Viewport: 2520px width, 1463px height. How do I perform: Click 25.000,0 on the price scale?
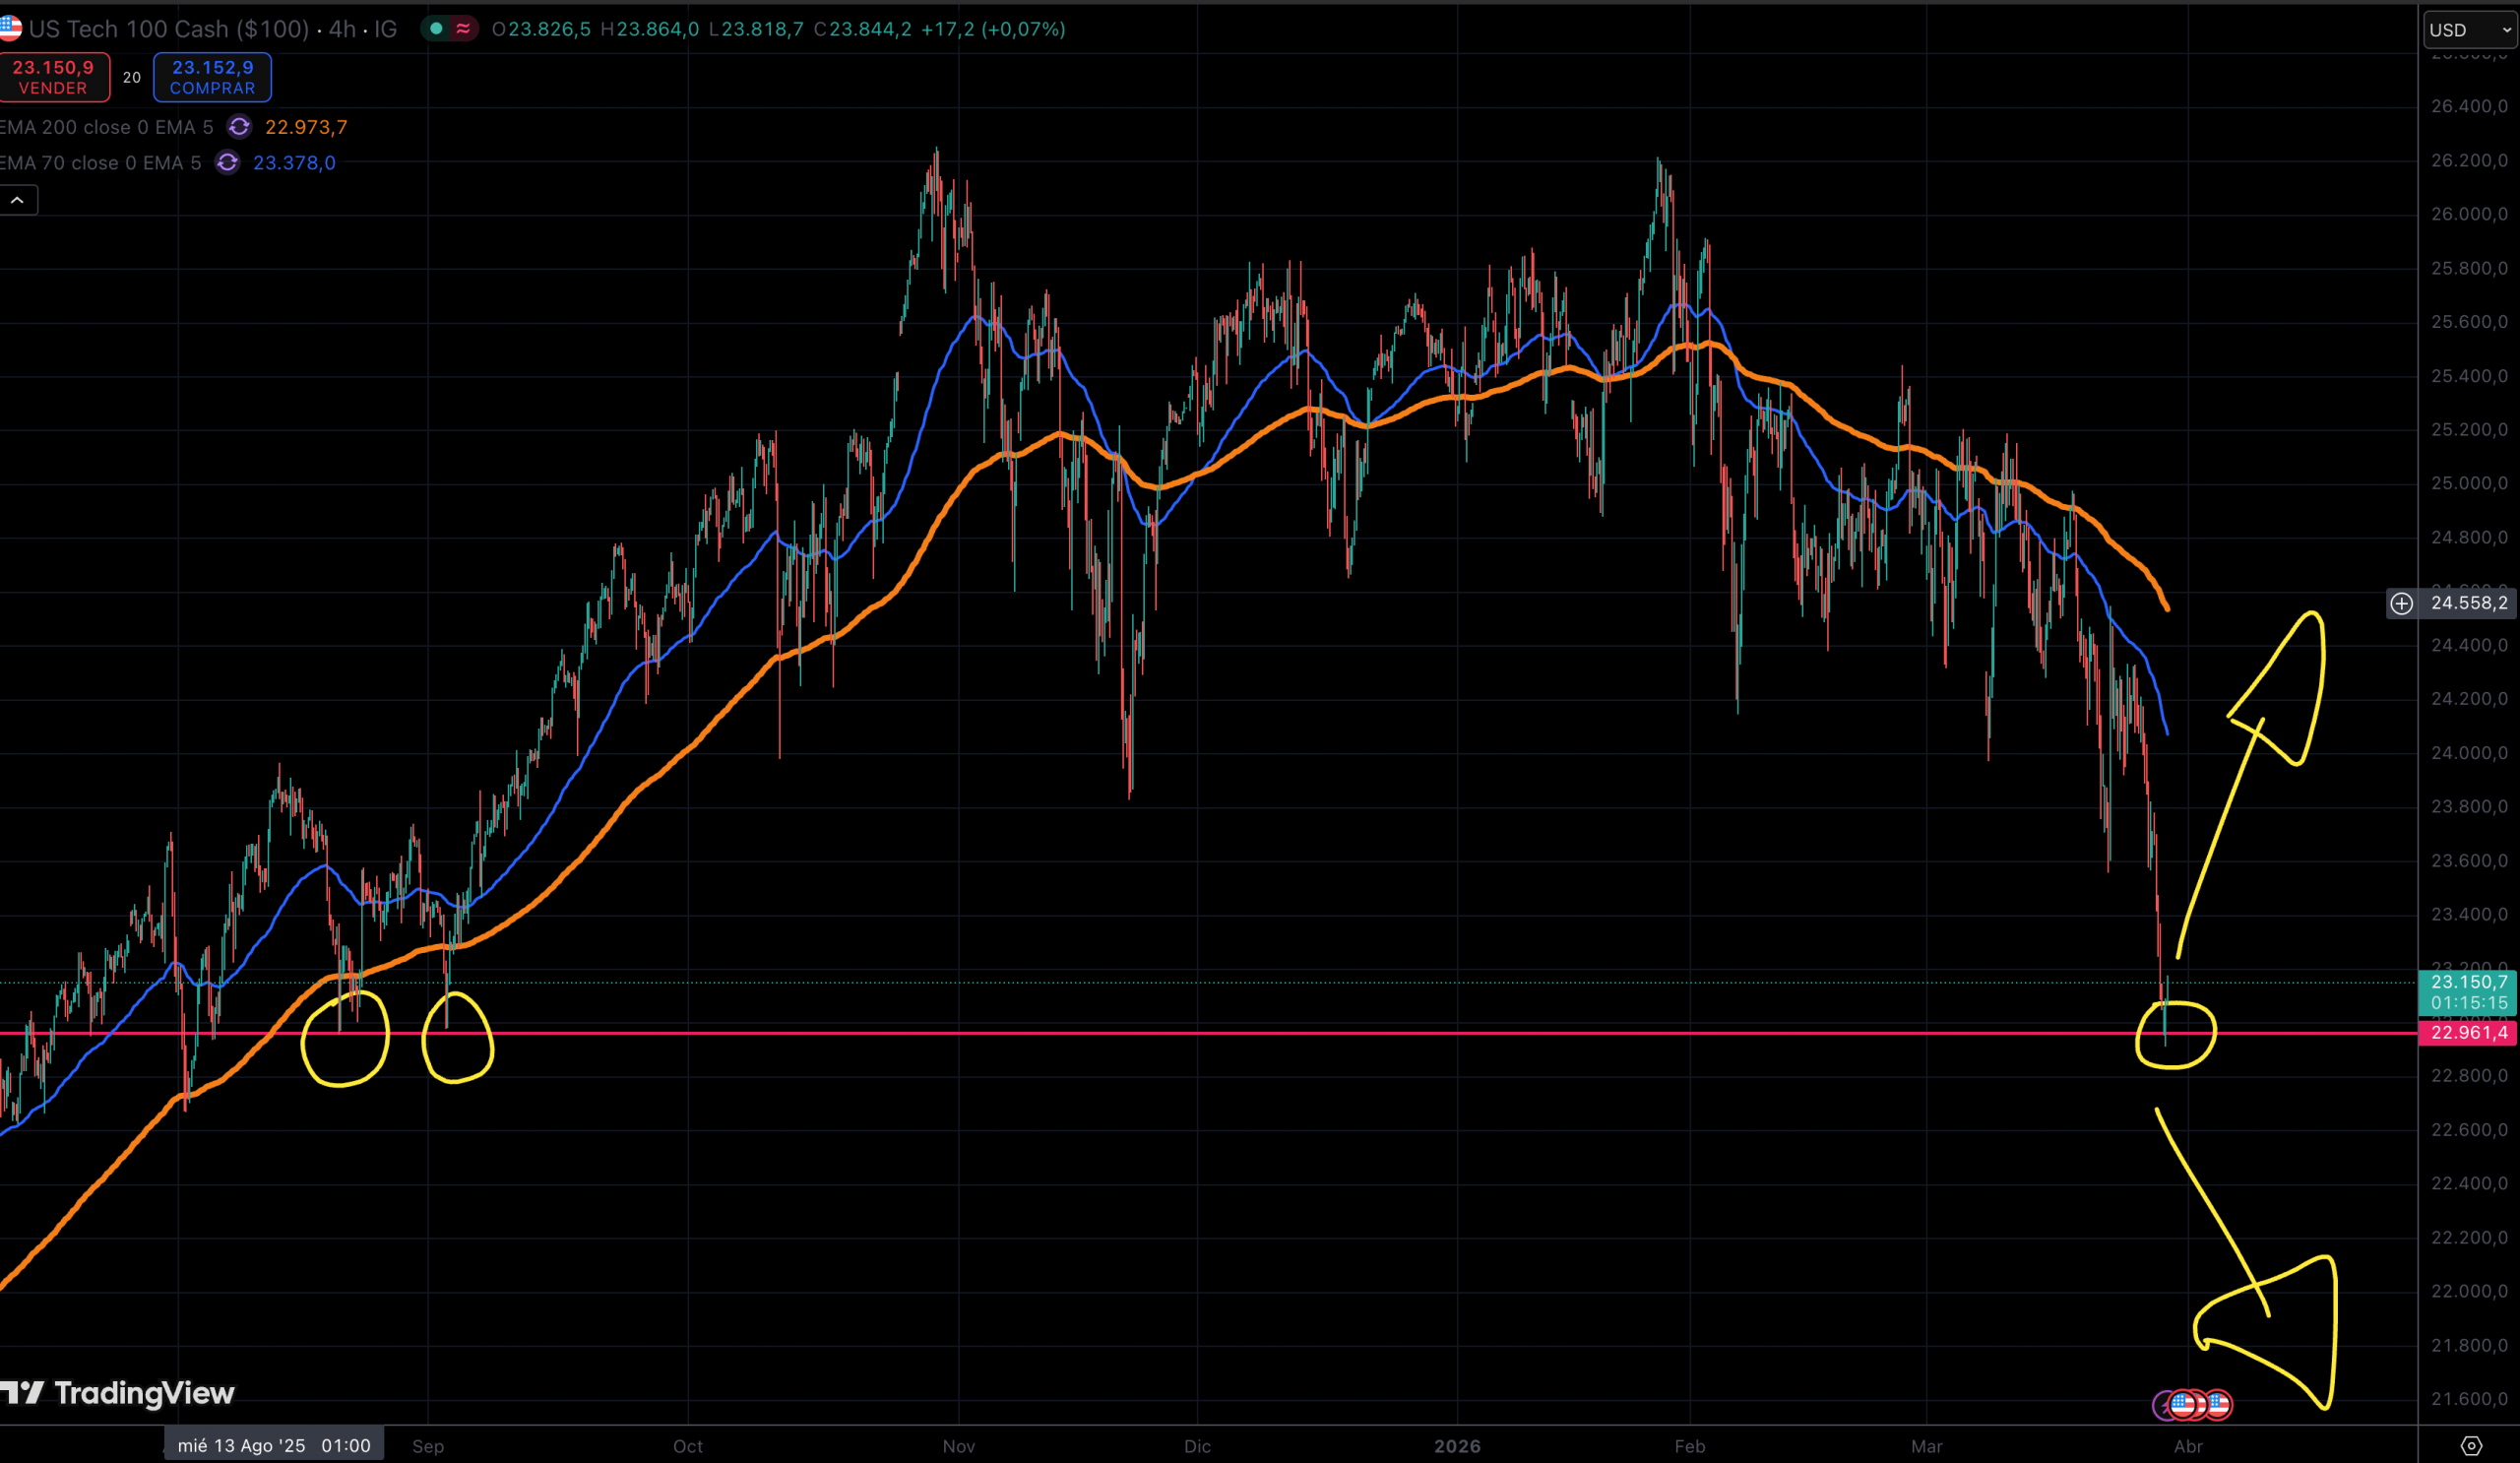point(2469,483)
